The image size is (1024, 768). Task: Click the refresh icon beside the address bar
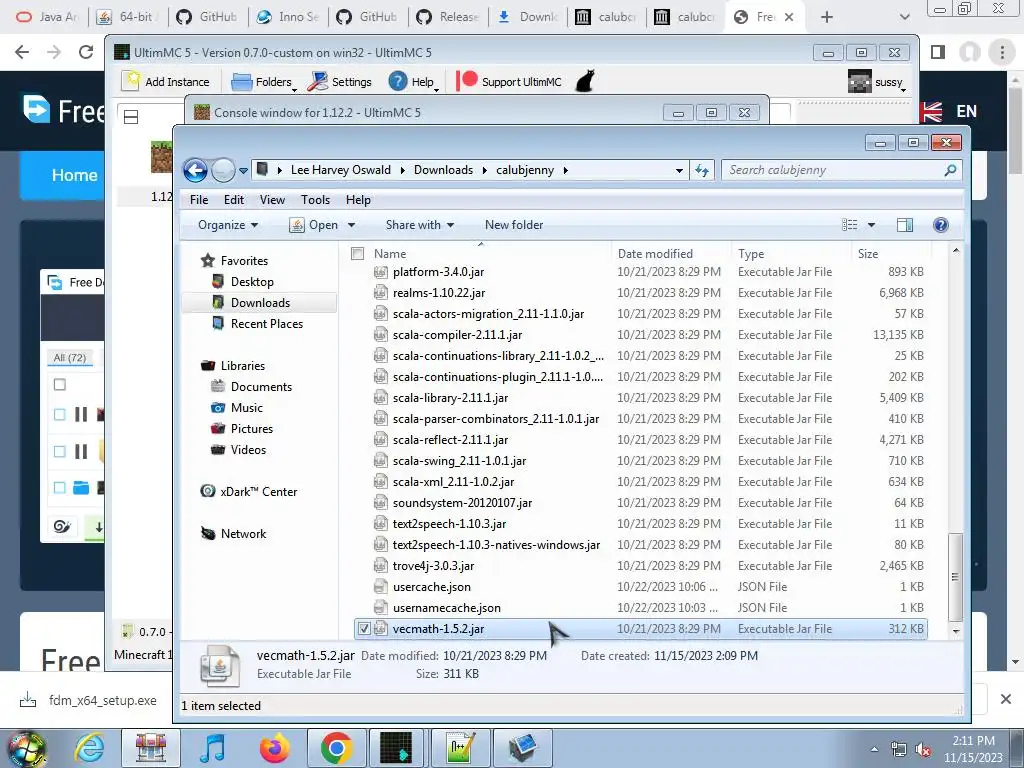click(x=702, y=170)
